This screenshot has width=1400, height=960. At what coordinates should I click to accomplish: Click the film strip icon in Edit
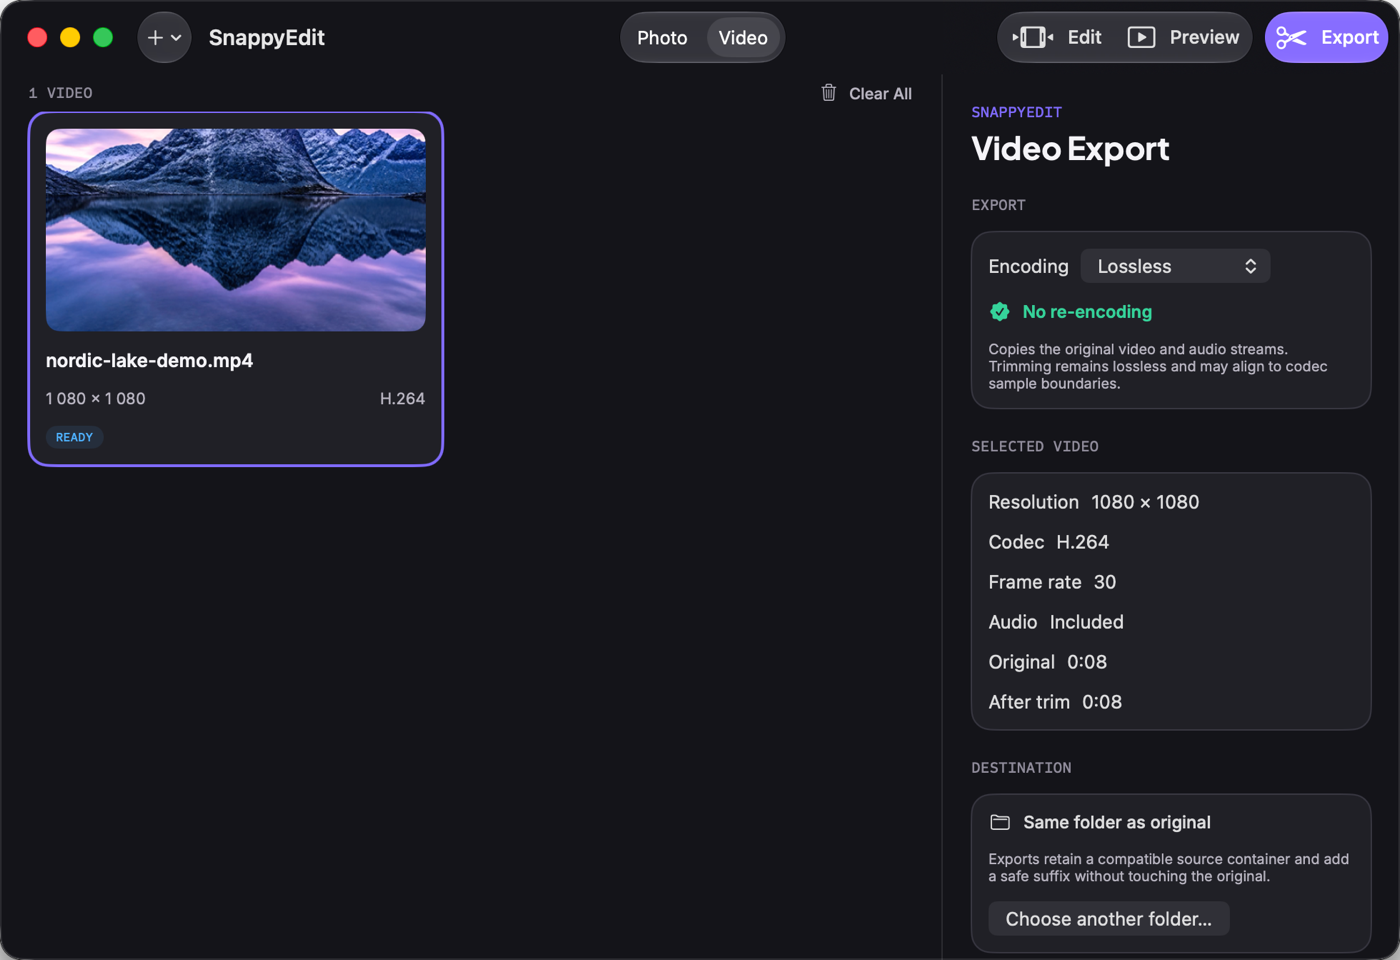(1033, 38)
